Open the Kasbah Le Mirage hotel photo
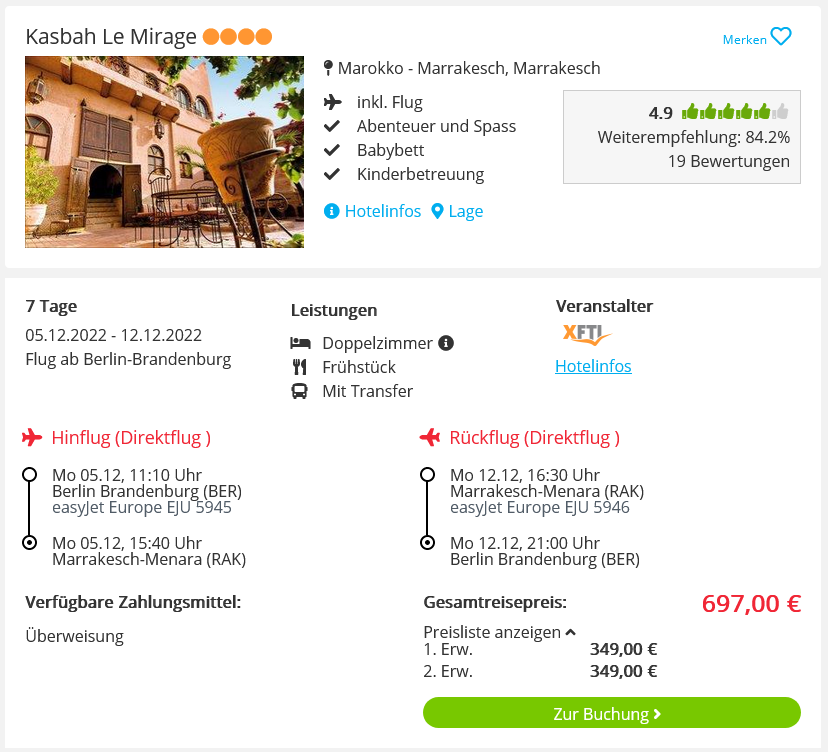Image resolution: width=828 pixels, height=752 pixels. tap(164, 152)
